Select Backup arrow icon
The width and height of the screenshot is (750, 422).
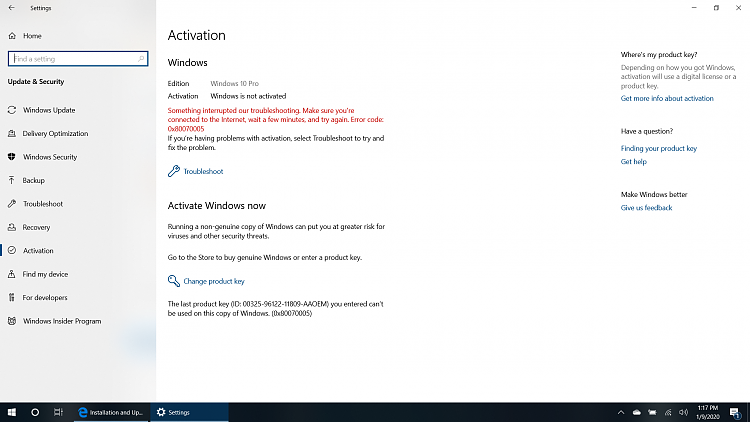click(x=12, y=180)
